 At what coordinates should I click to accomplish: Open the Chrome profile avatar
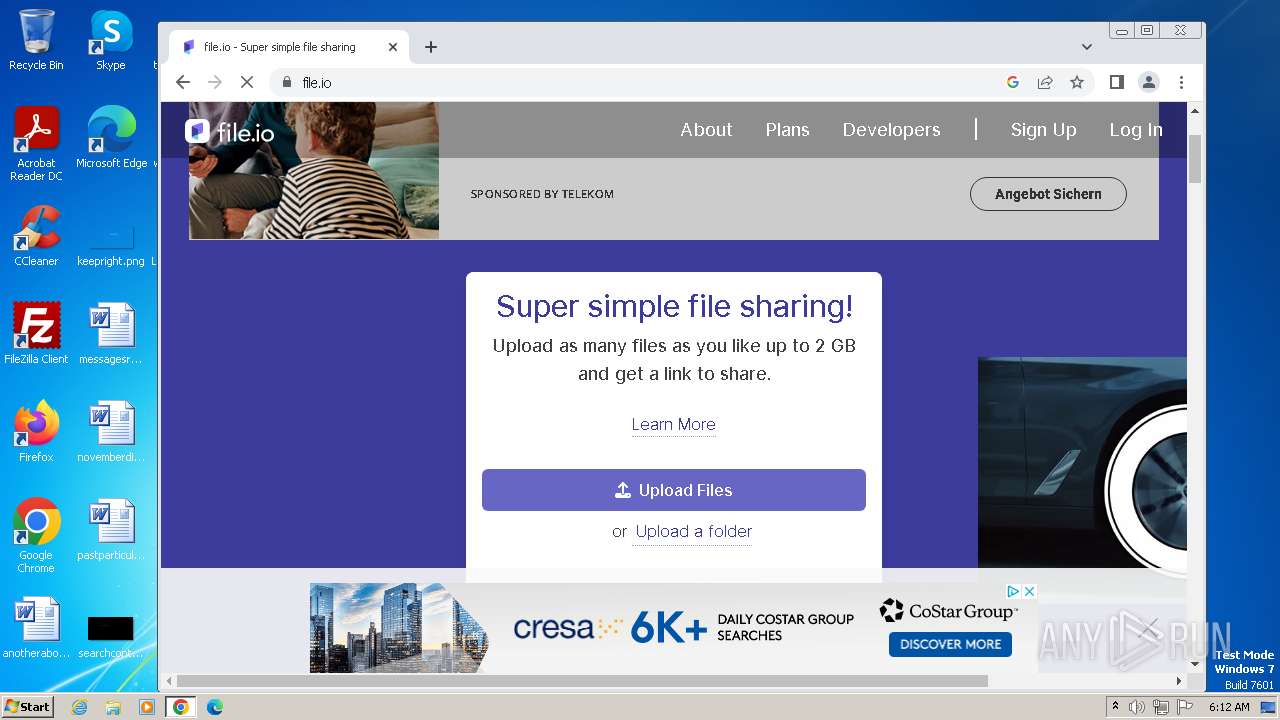[1149, 82]
